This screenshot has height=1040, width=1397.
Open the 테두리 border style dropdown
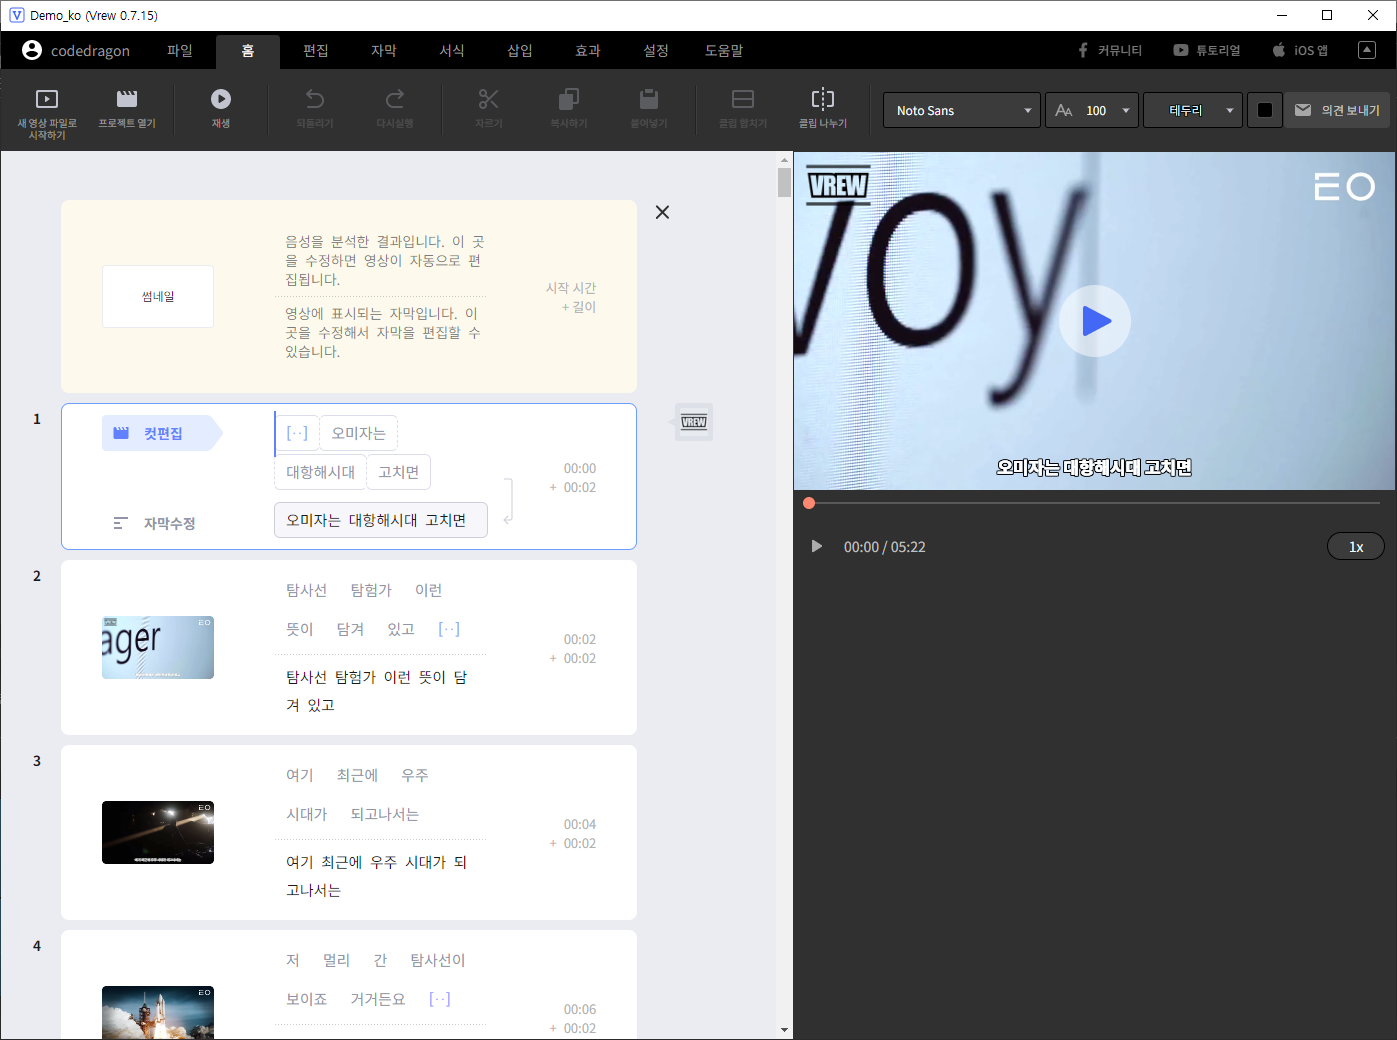point(1193,110)
